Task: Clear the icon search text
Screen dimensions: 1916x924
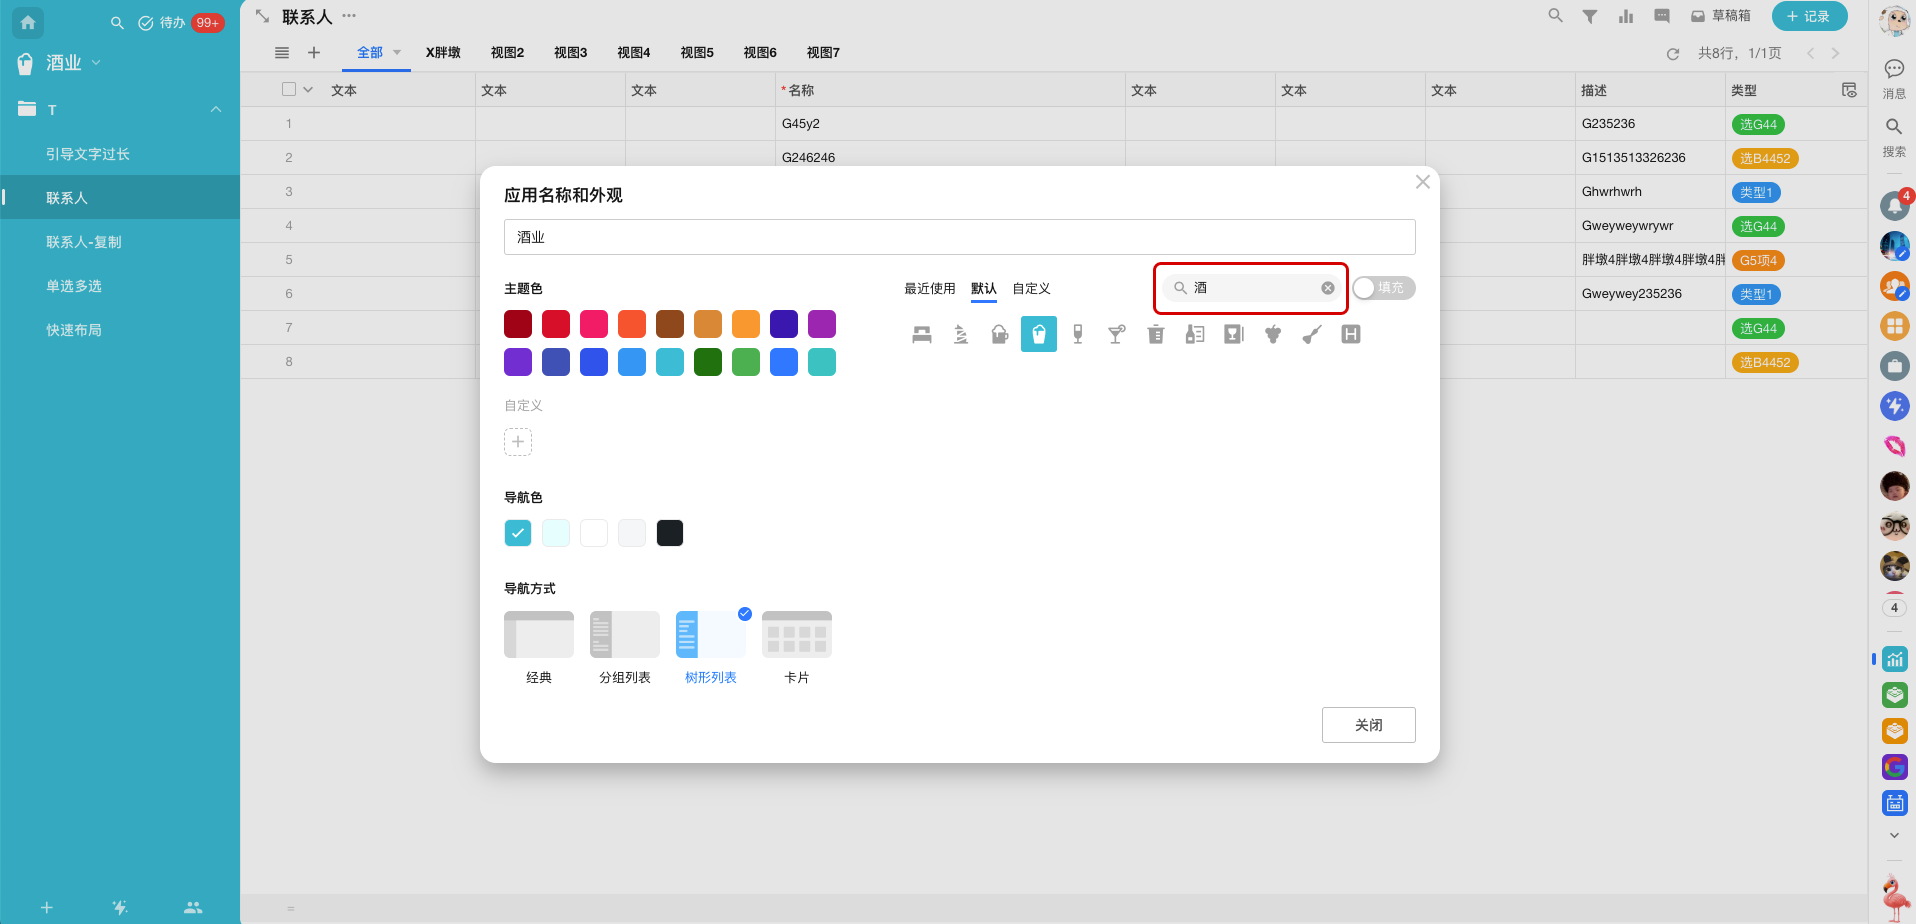Action: coord(1327,288)
